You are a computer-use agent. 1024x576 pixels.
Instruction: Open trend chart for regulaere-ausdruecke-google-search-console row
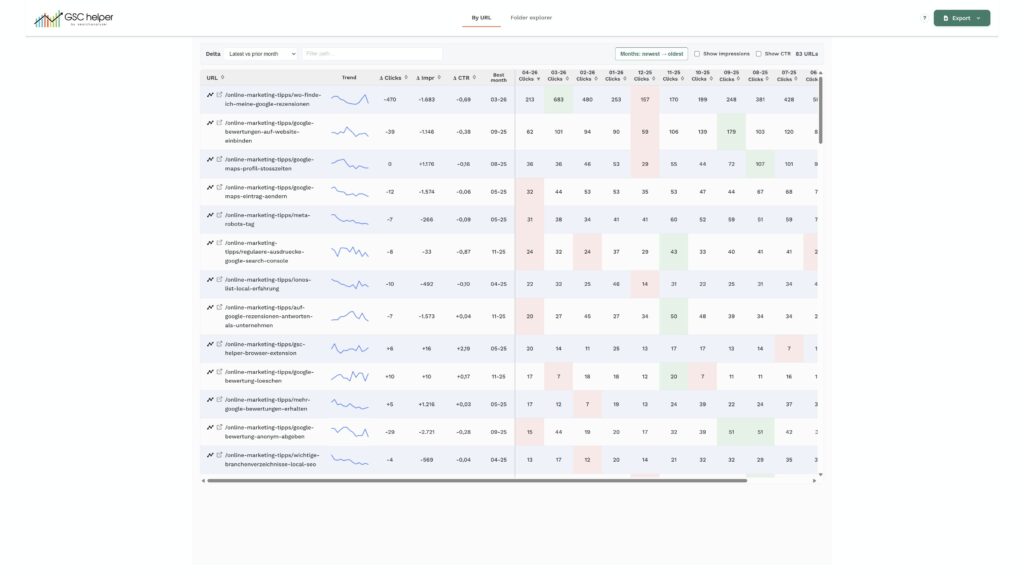[x=210, y=243]
